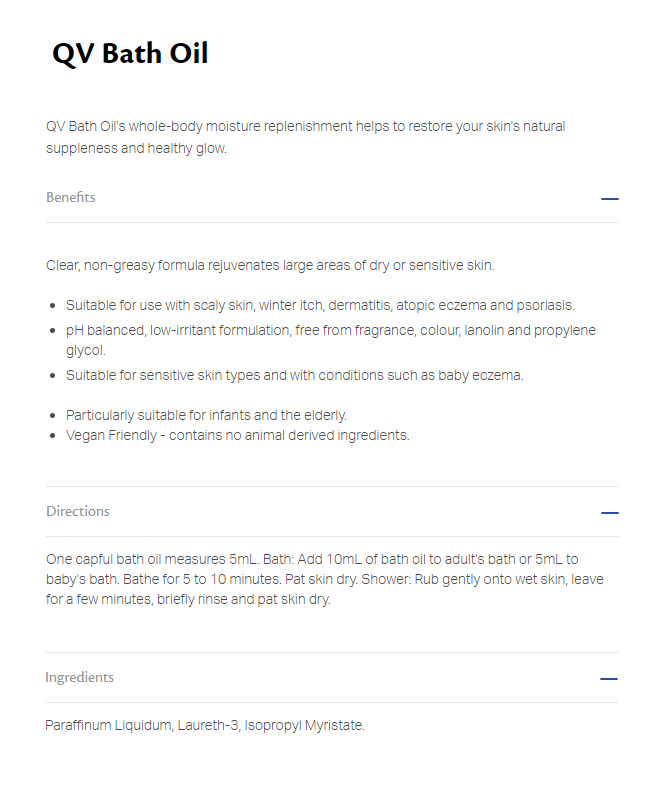Select the scaly skin, winter itch bullet

pyautogui.click(x=320, y=305)
